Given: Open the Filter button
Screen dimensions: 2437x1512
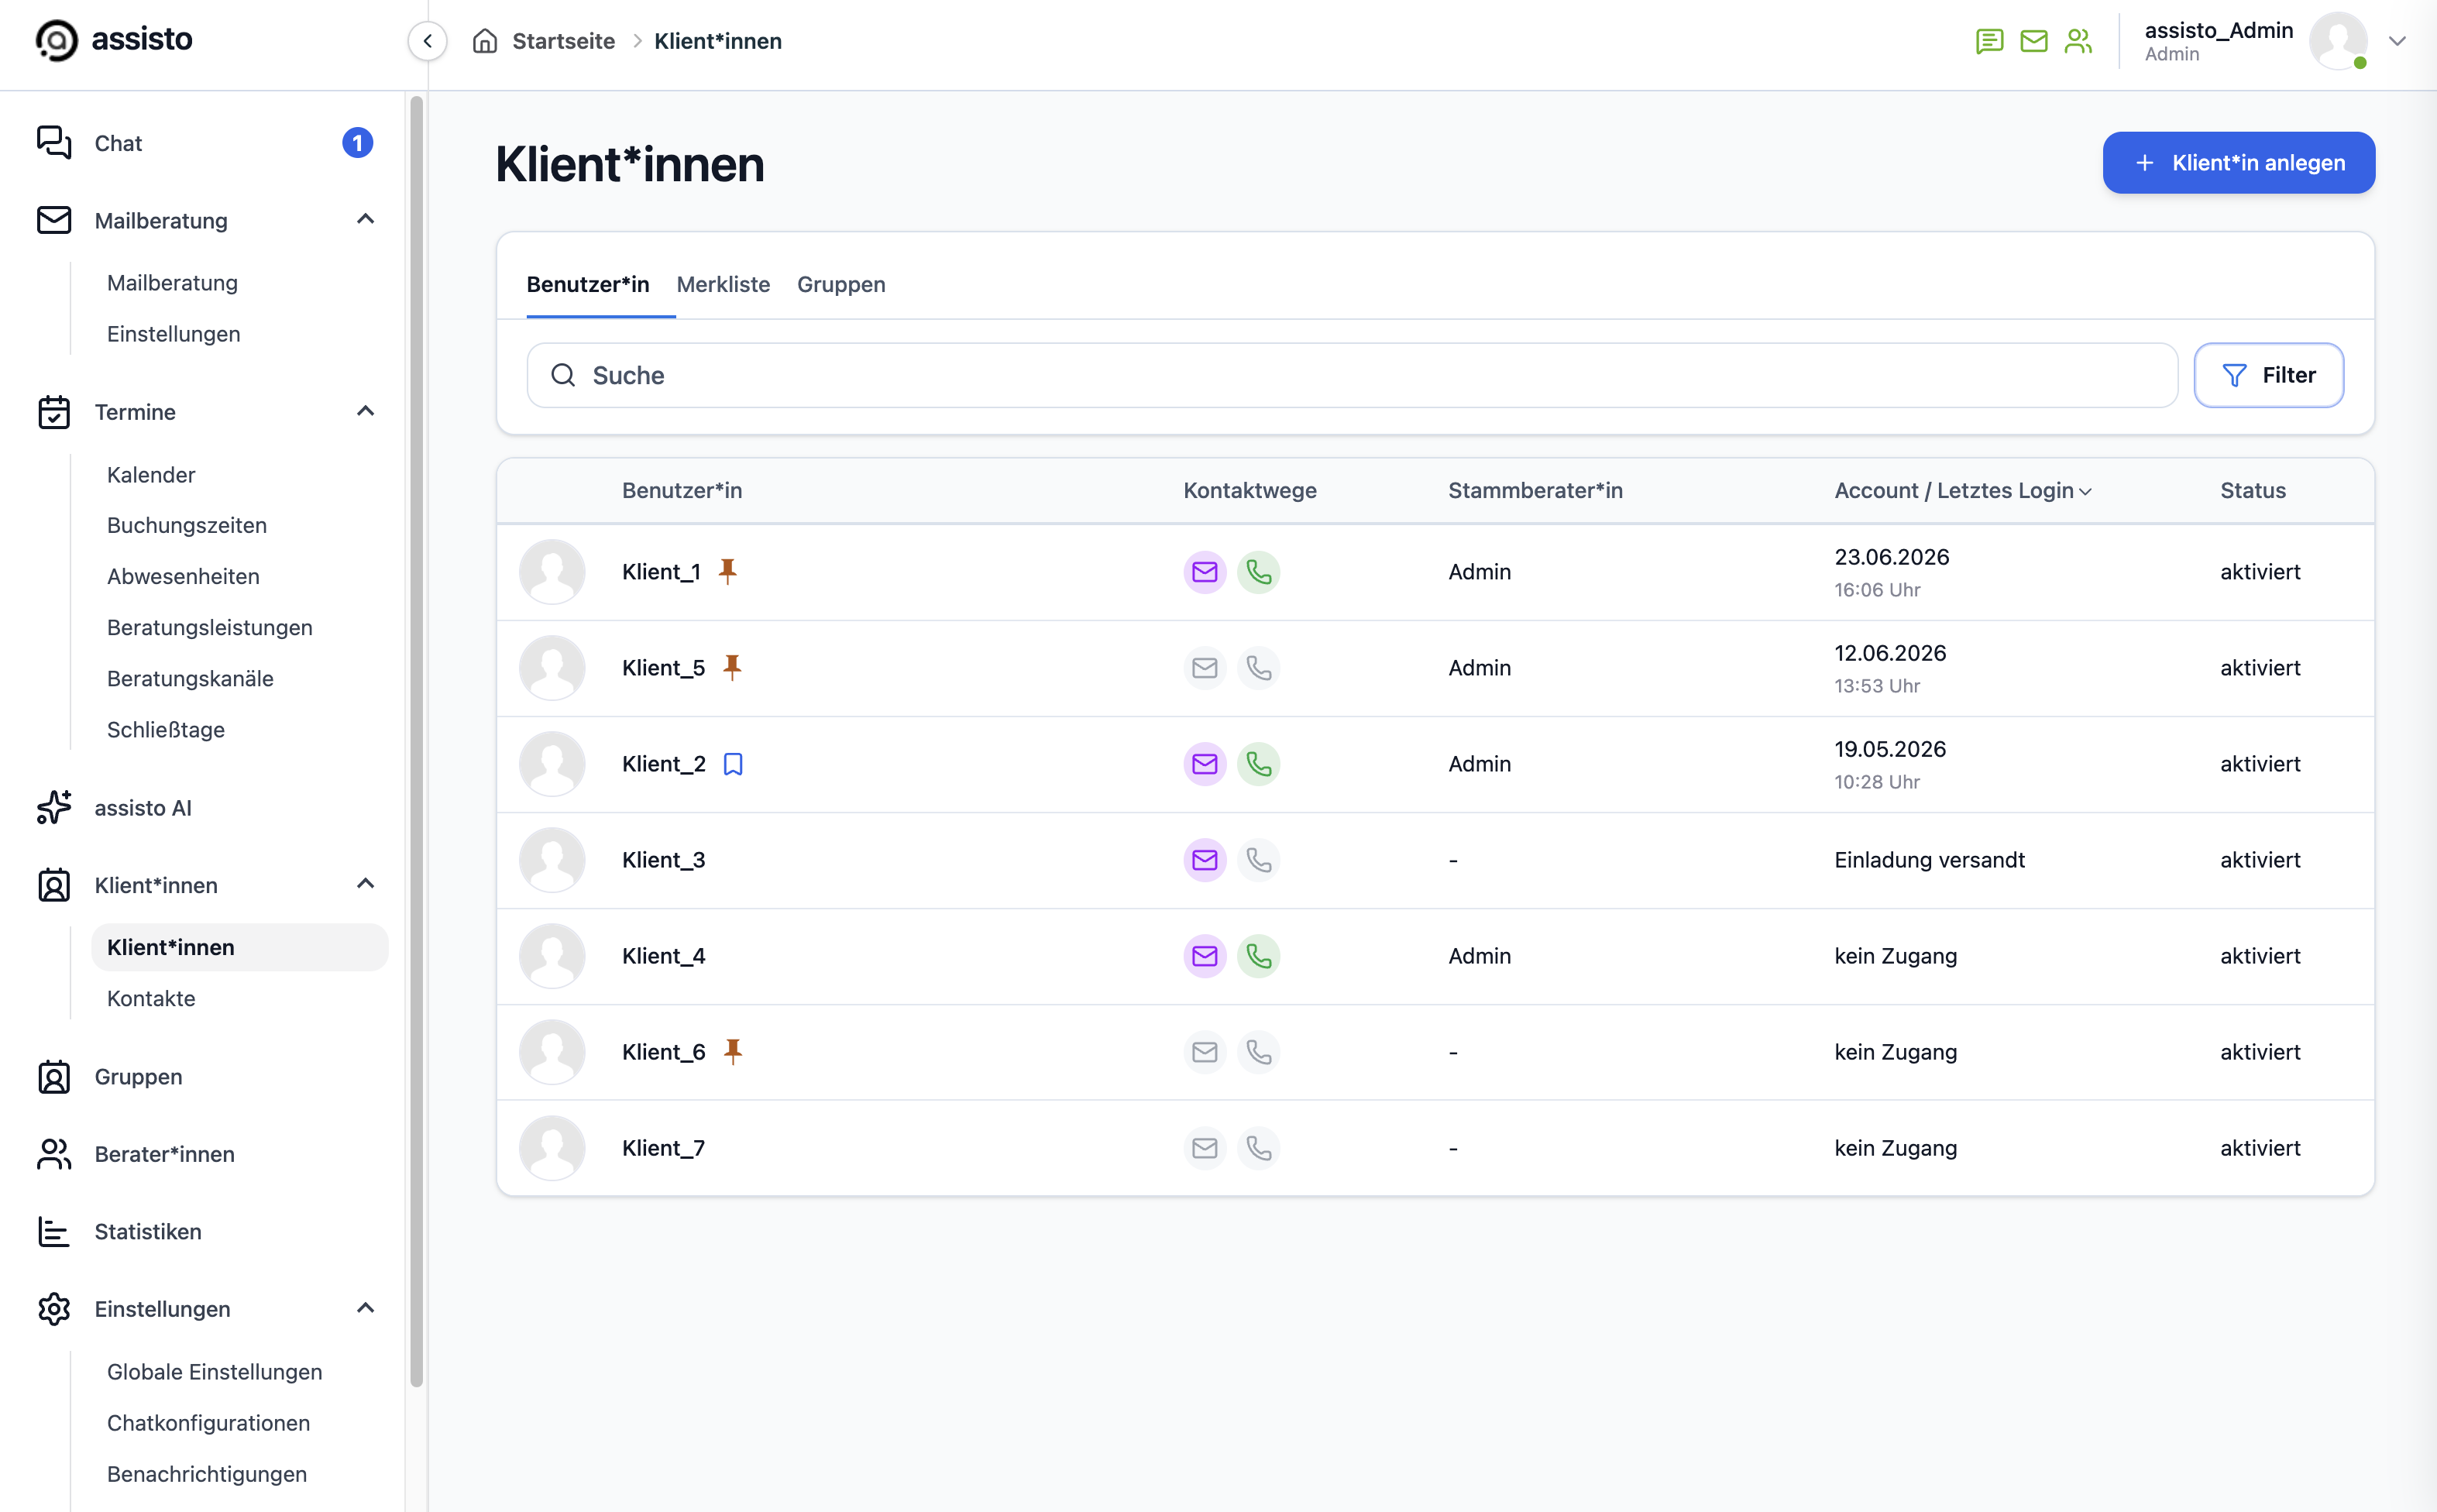Looking at the screenshot, I should click(x=2268, y=375).
